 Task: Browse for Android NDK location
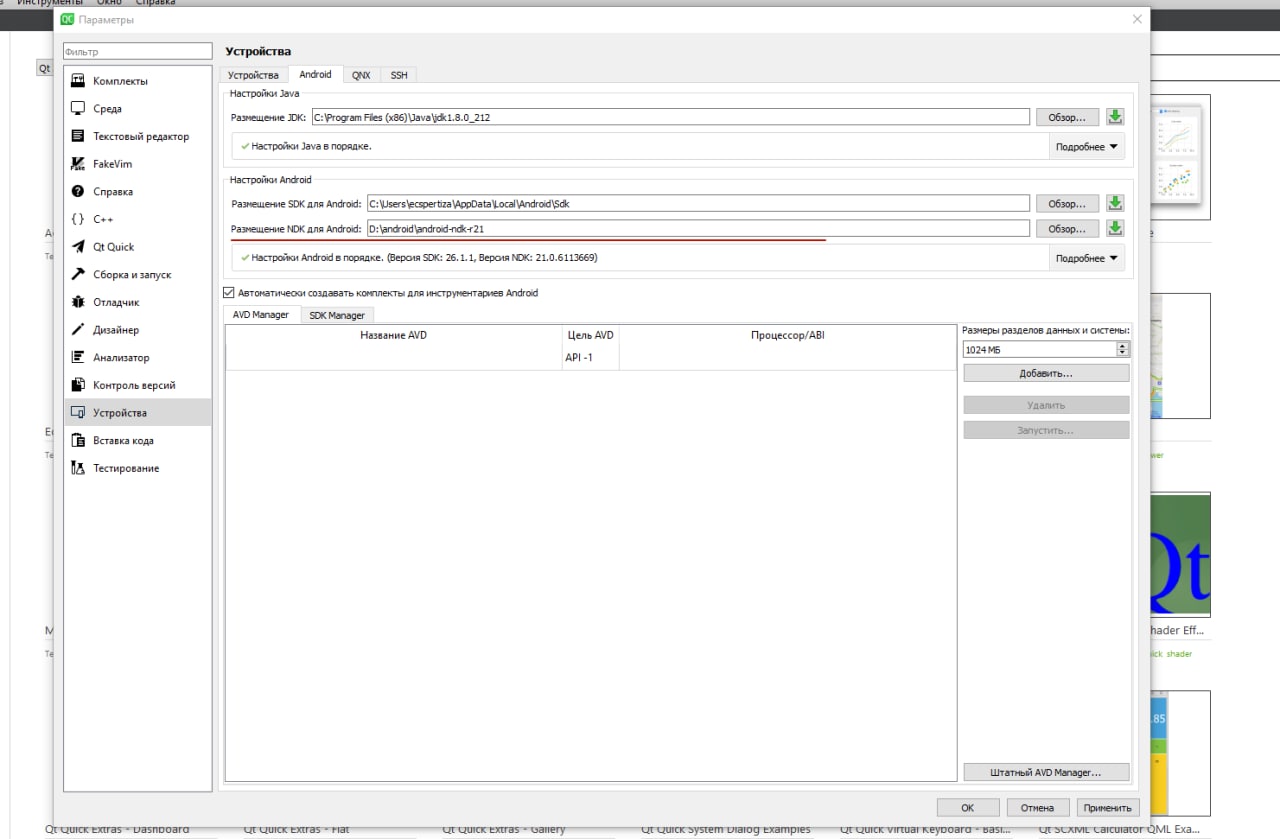(1067, 229)
